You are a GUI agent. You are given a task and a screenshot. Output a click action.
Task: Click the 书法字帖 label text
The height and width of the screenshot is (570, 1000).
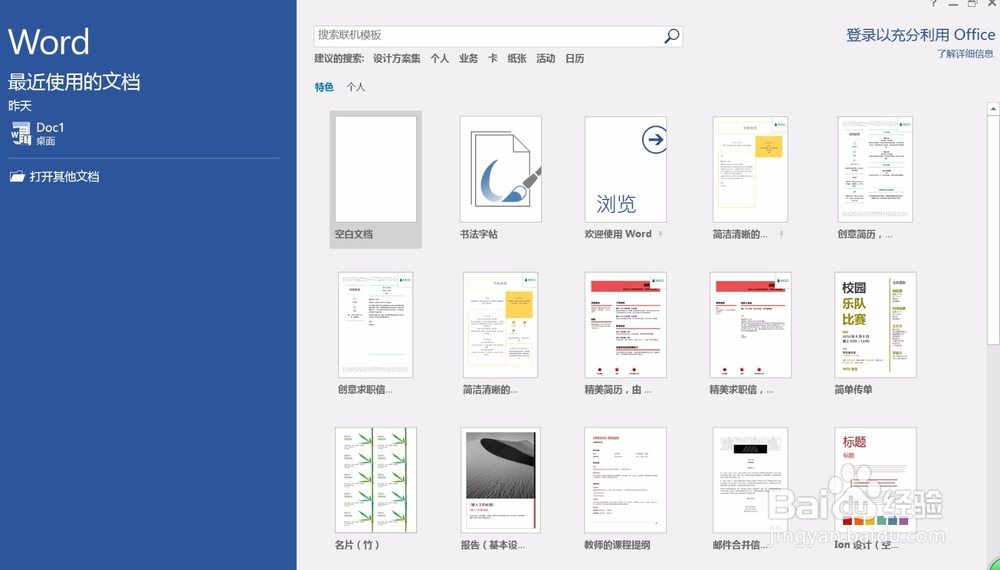[x=478, y=234]
